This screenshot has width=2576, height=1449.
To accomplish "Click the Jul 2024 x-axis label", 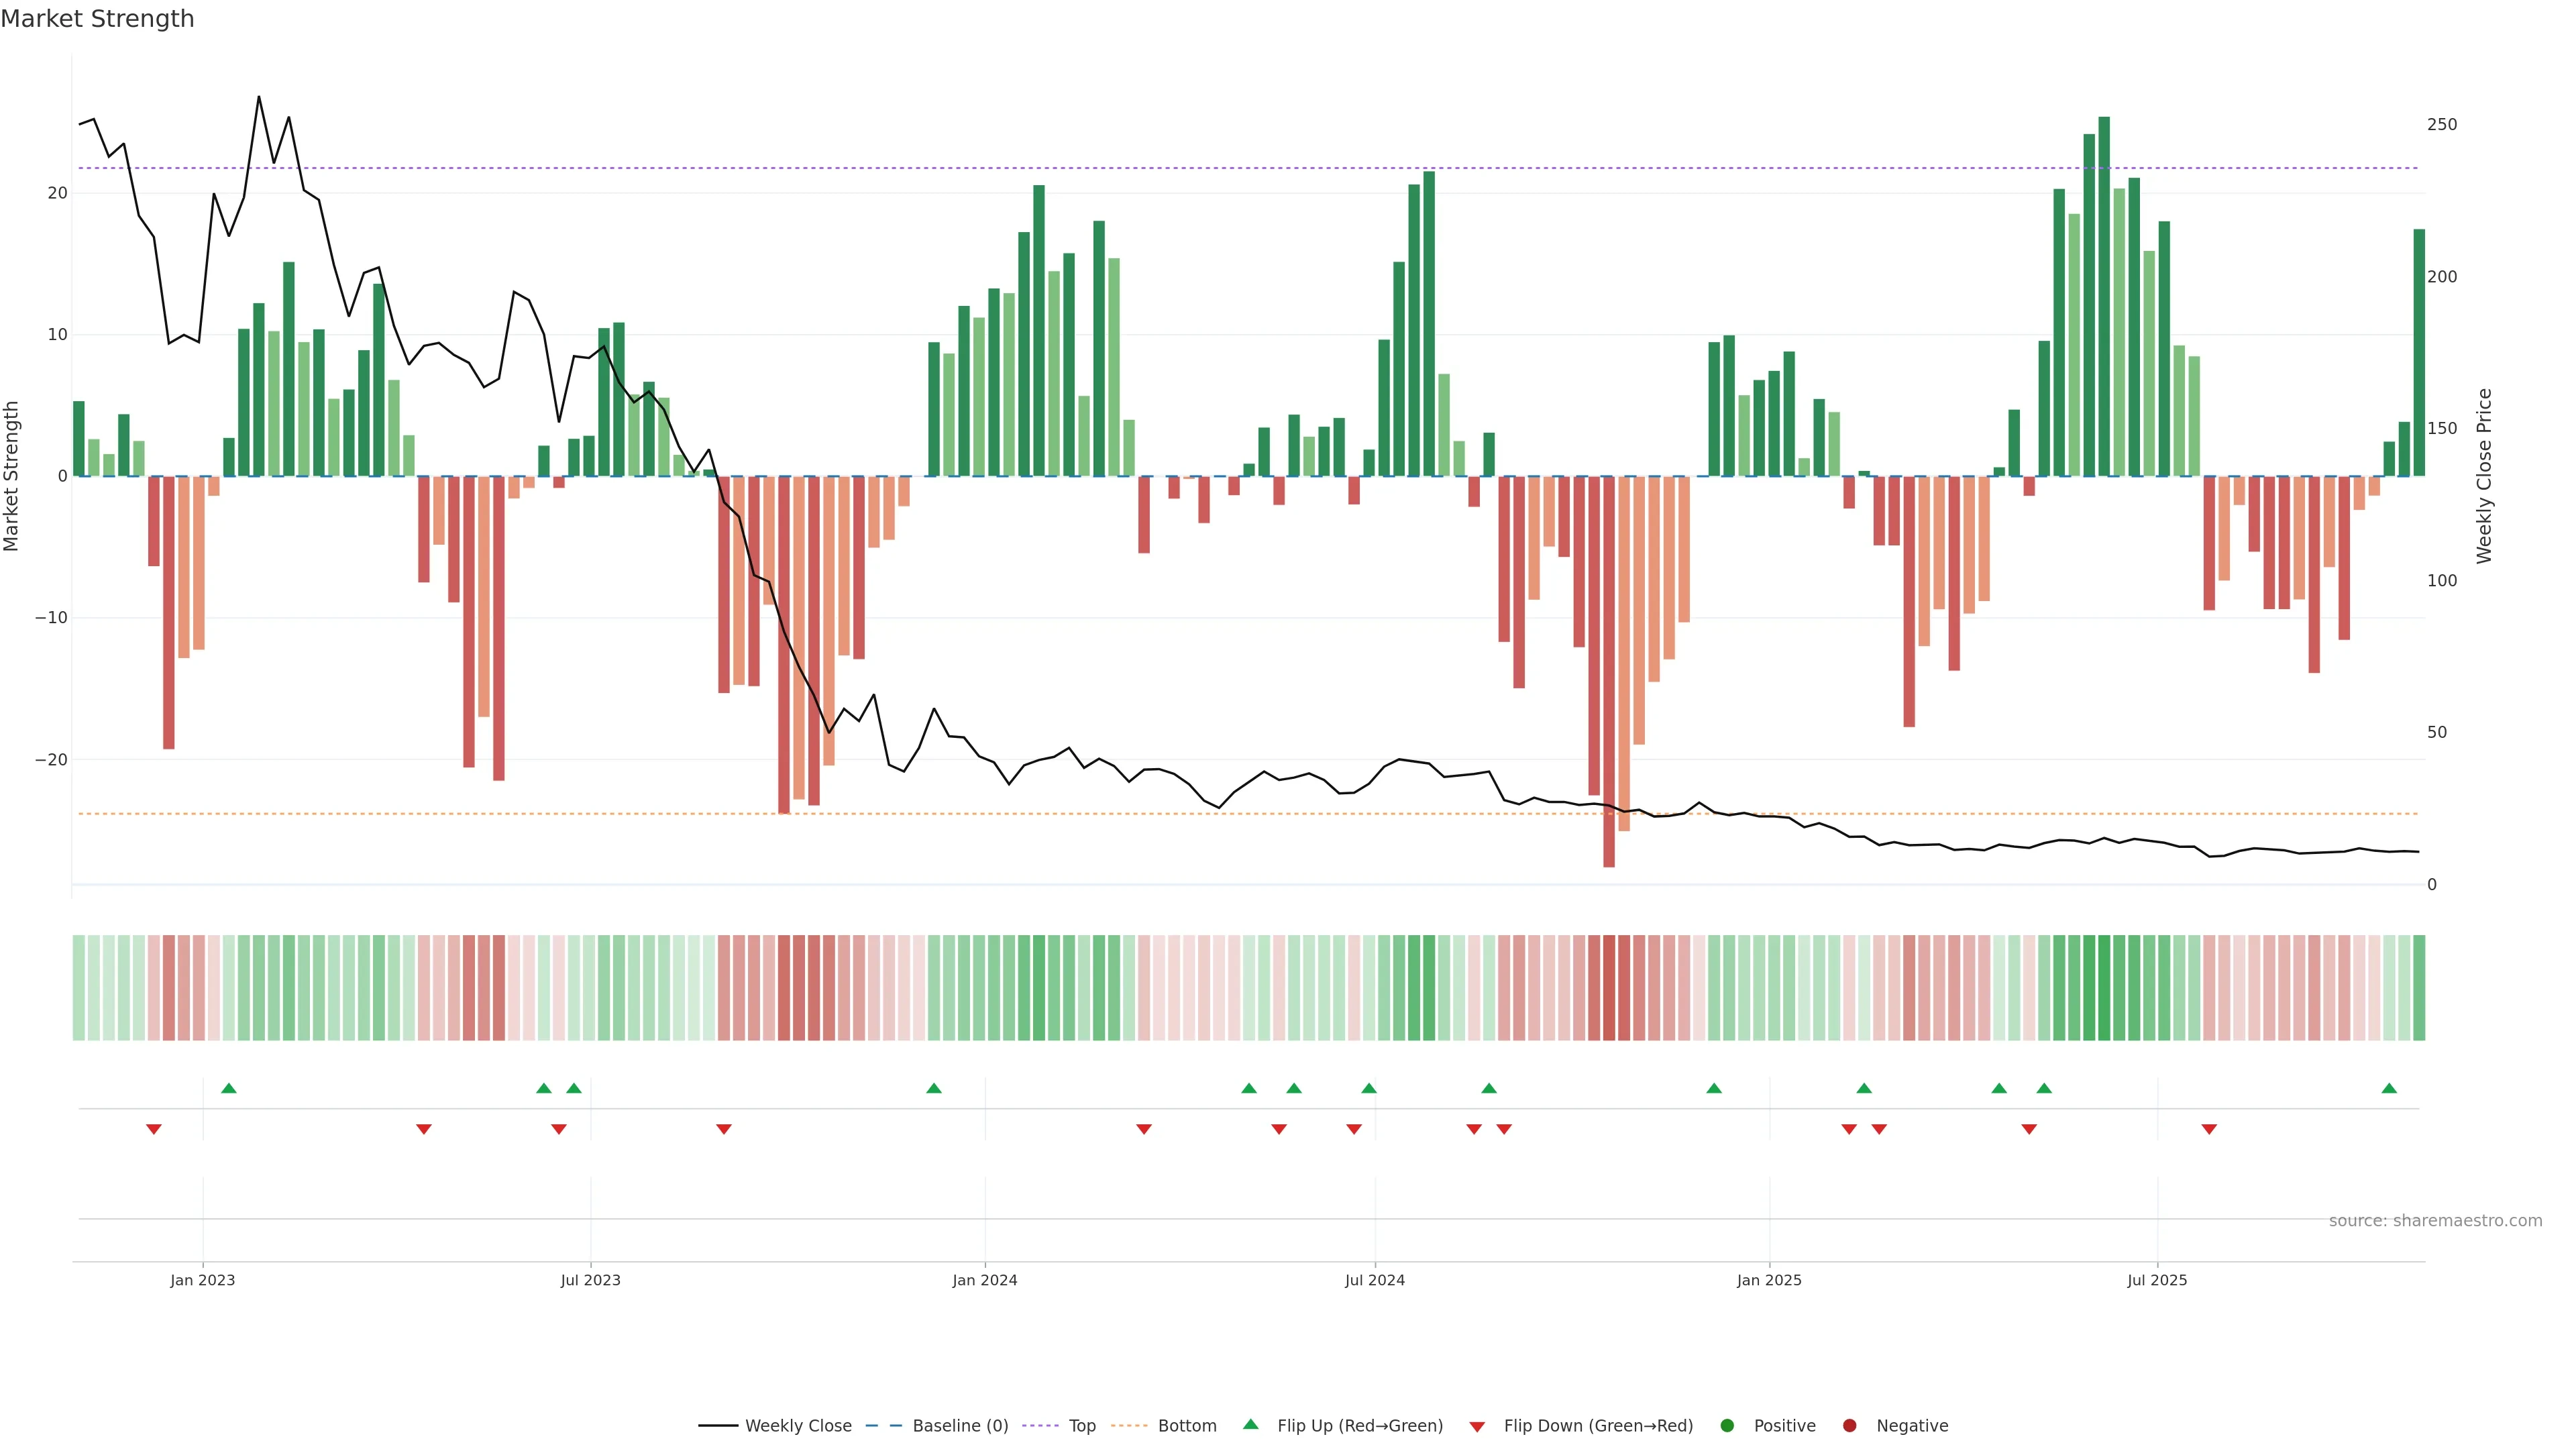I will 1374,1280.
